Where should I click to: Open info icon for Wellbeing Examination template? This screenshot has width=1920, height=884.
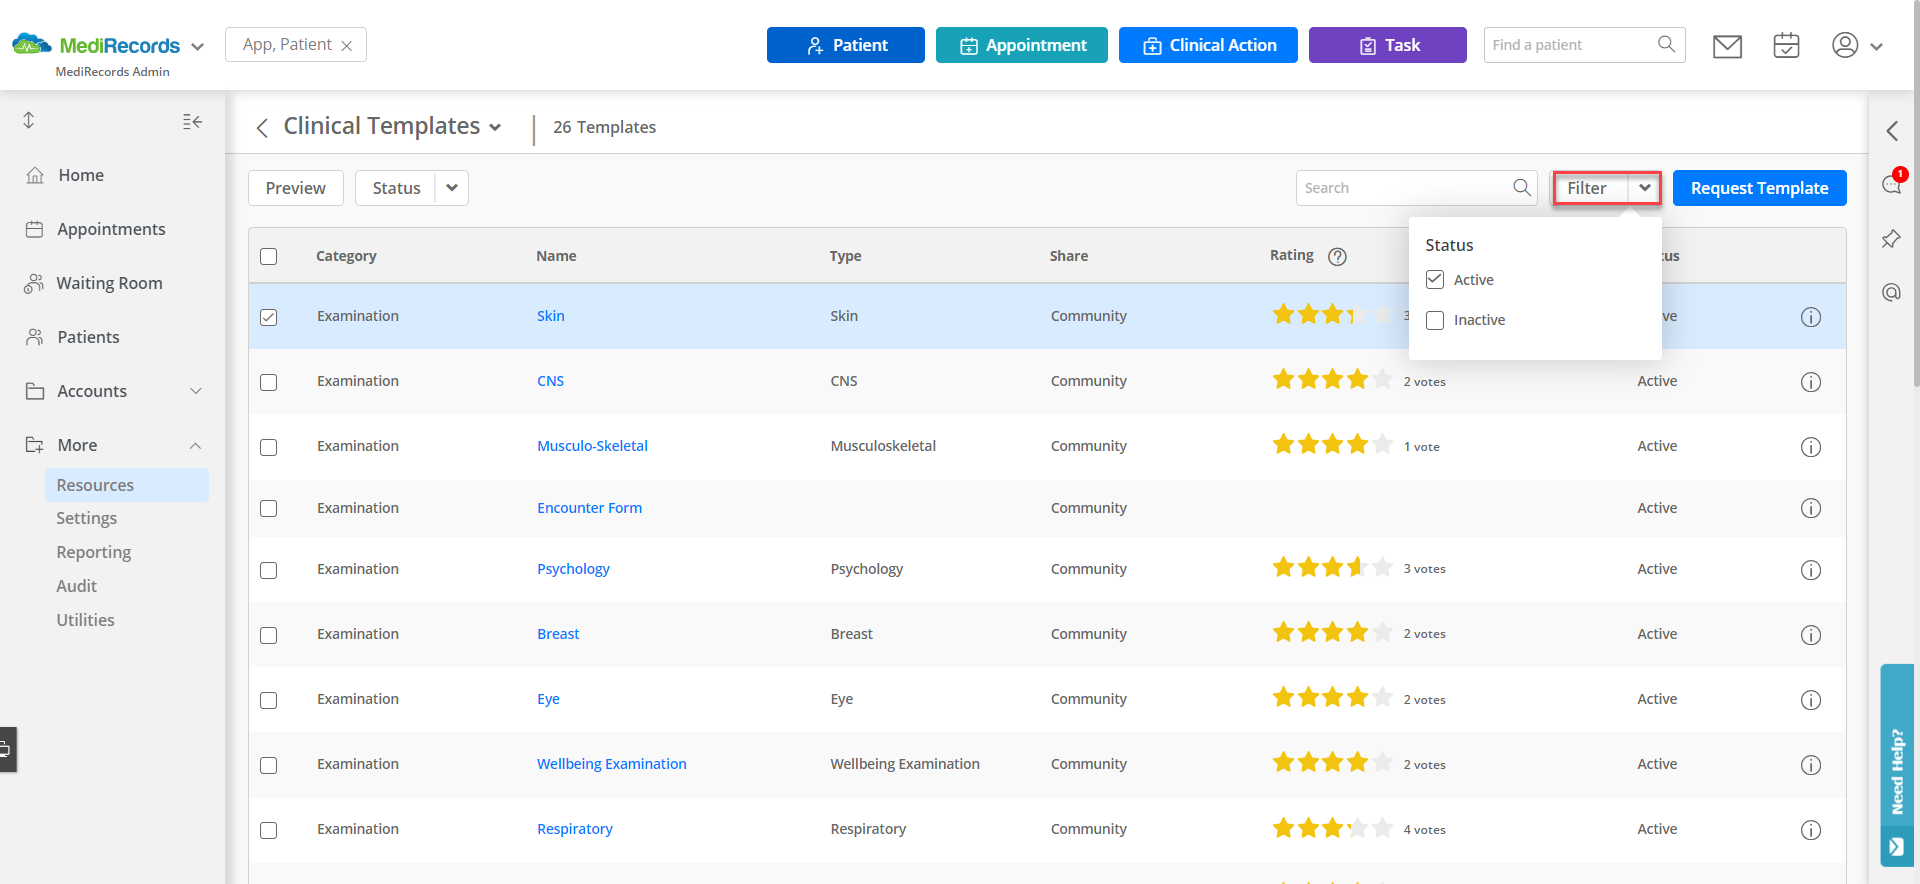click(x=1811, y=765)
